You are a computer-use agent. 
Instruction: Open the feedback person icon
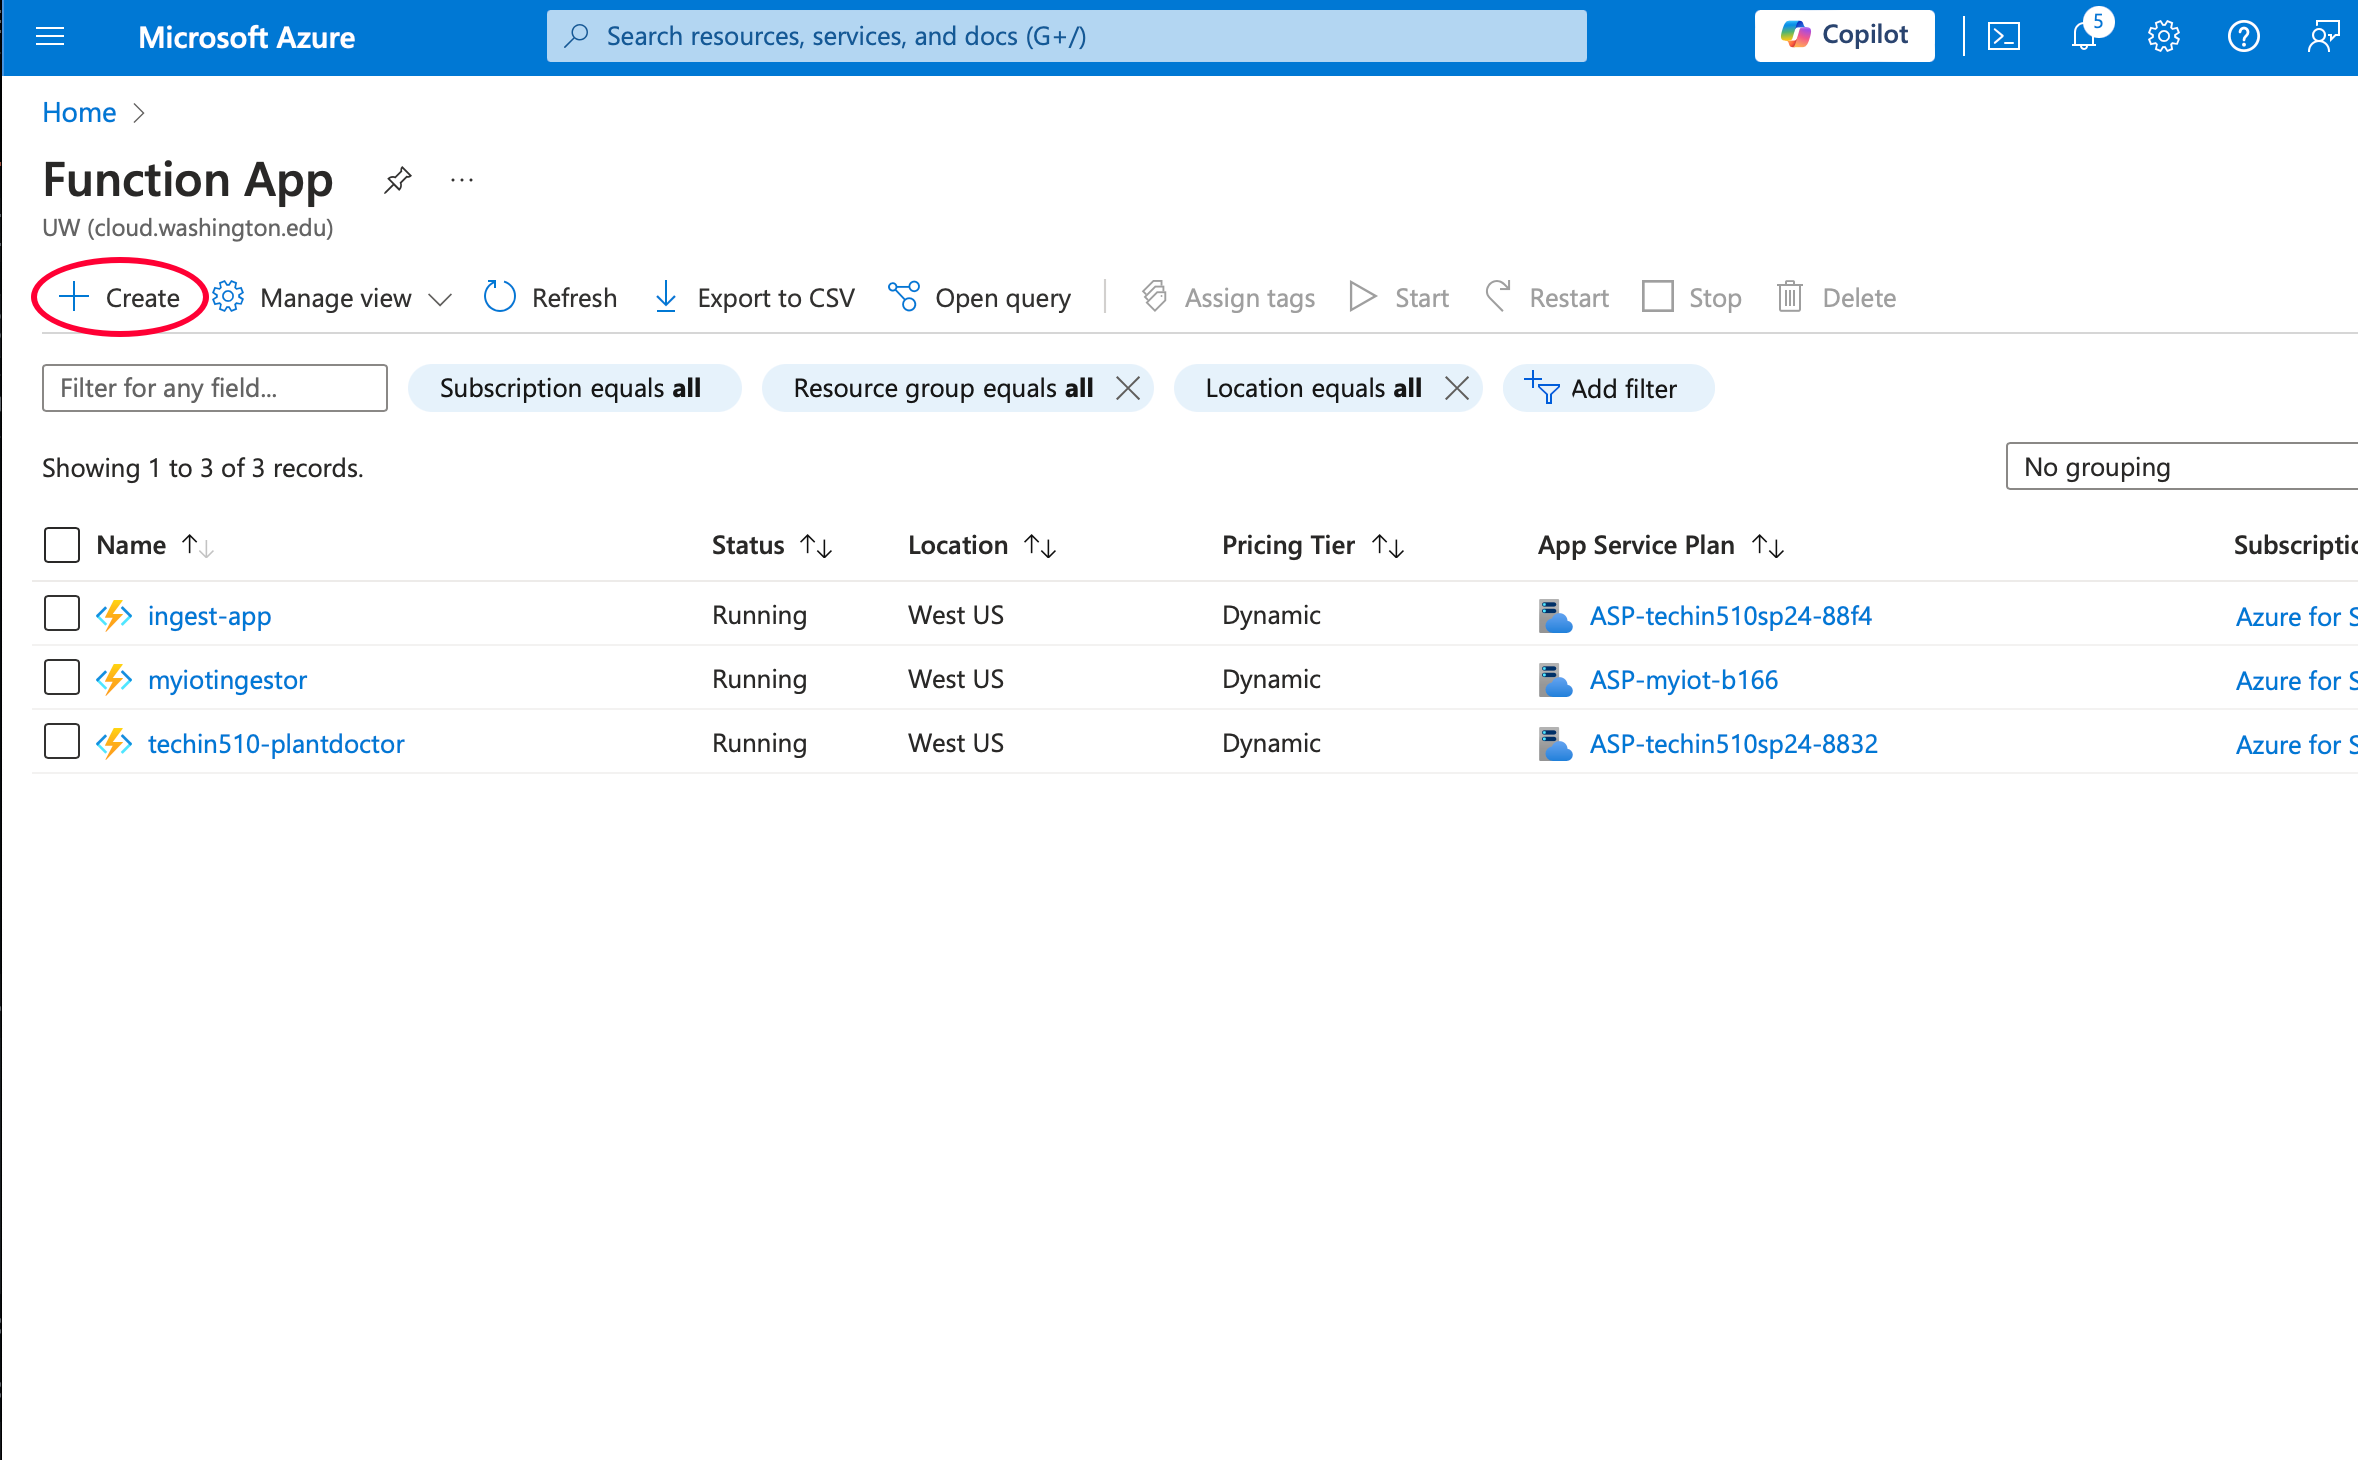pos(2322,37)
